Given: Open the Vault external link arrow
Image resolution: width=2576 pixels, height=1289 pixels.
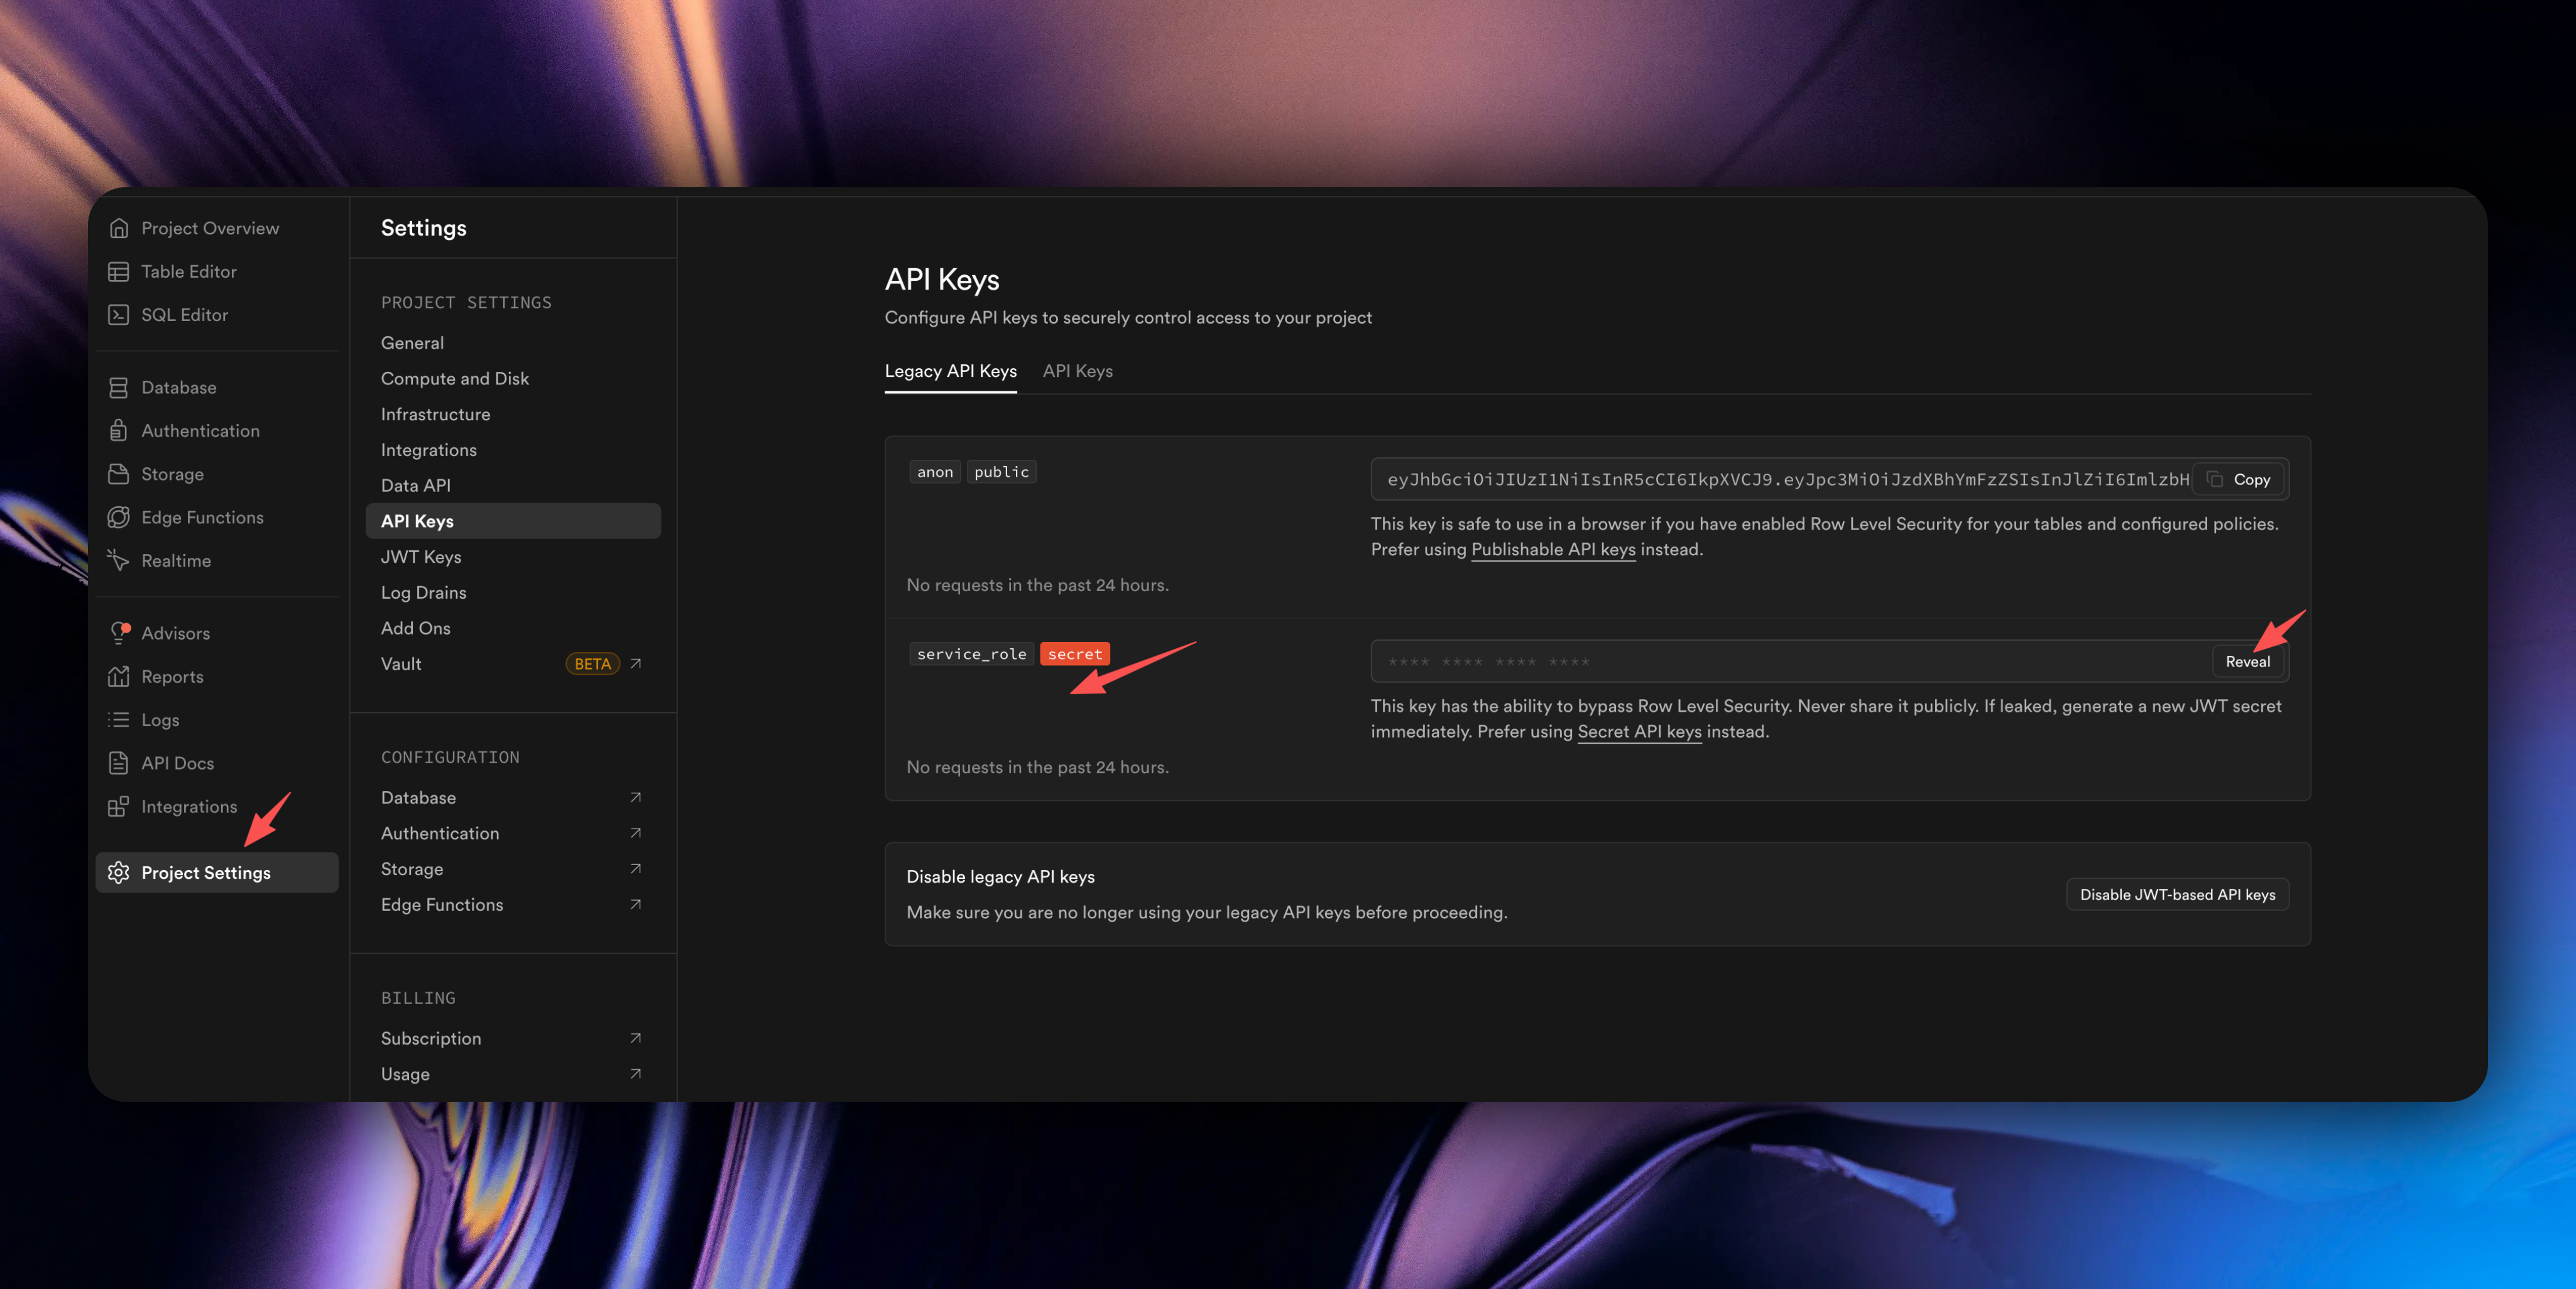Looking at the screenshot, I should [x=636, y=663].
